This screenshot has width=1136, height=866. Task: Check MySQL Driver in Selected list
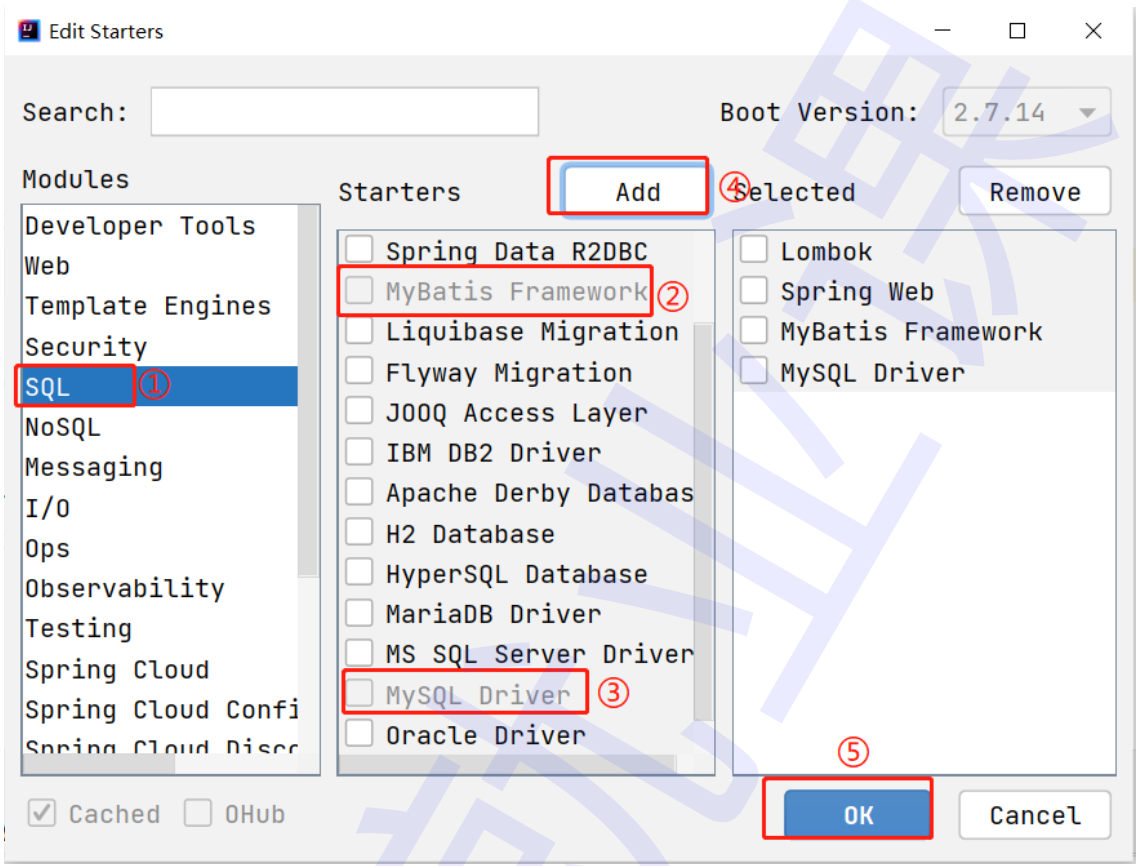tap(753, 371)
